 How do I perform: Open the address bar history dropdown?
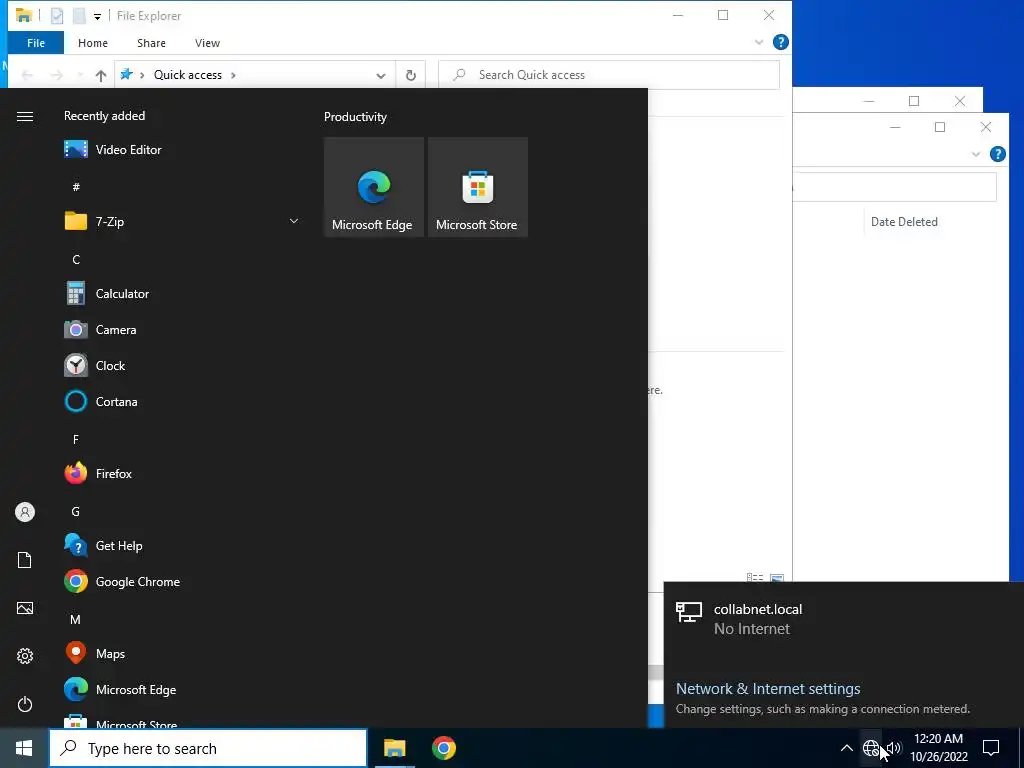tap(381, 75)
